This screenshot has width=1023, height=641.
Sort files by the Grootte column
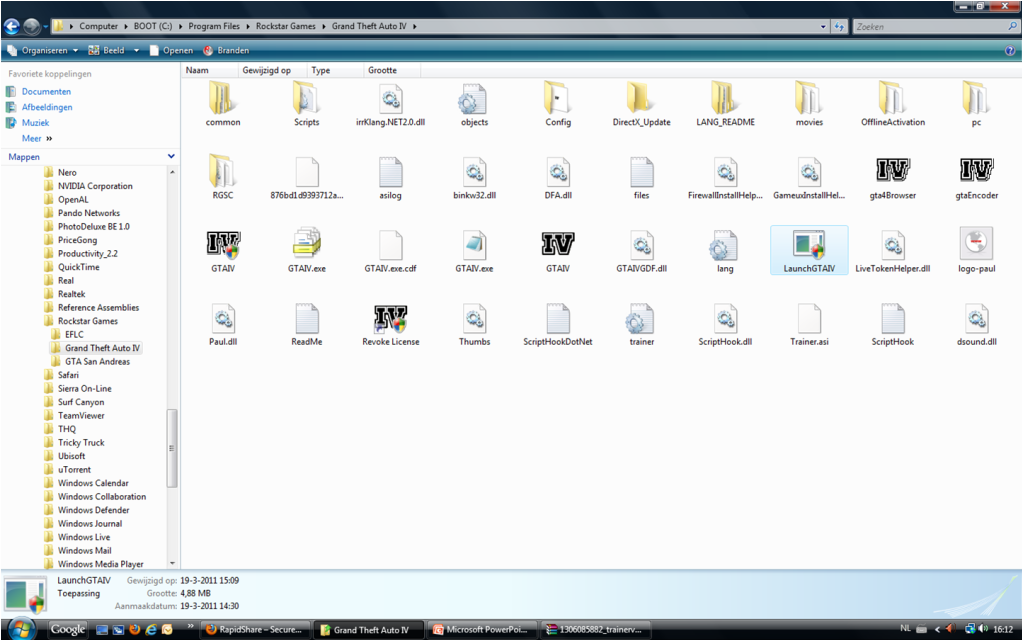pos(391,70)
